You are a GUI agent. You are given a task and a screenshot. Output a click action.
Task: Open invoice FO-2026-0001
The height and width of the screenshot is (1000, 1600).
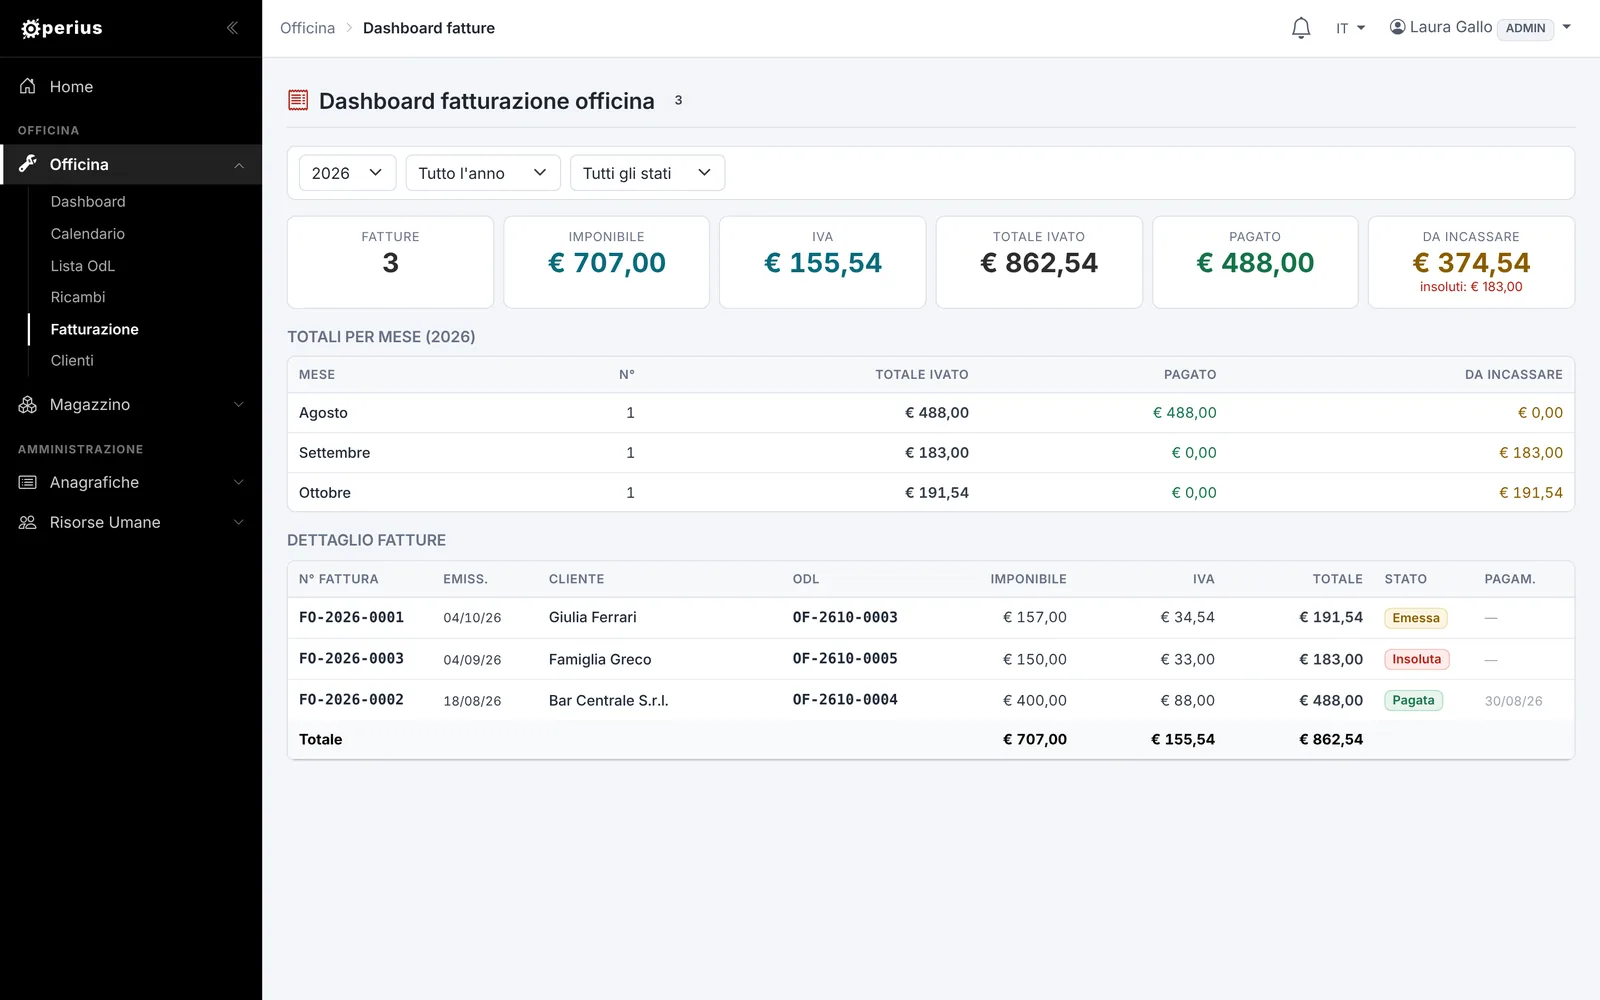[x=351, y=617]
